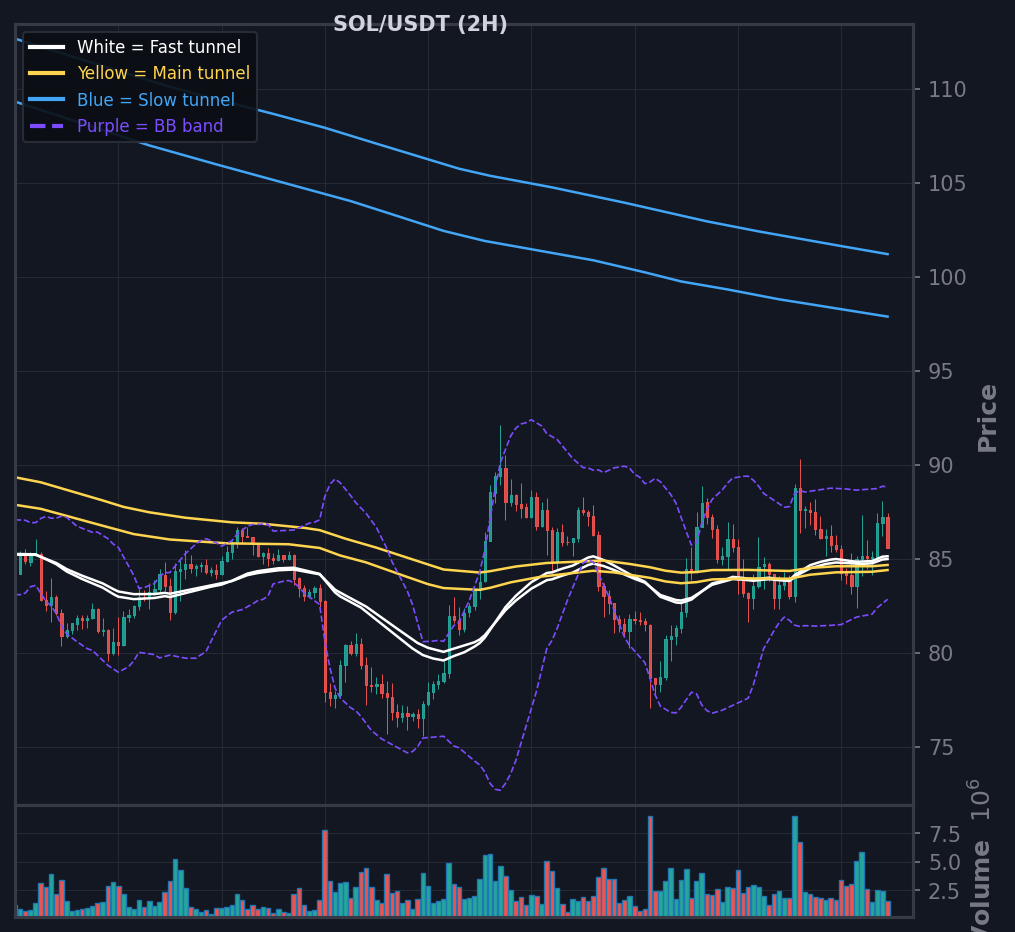
Task: Click the Volume axis title
Action: tap(981, 885)
